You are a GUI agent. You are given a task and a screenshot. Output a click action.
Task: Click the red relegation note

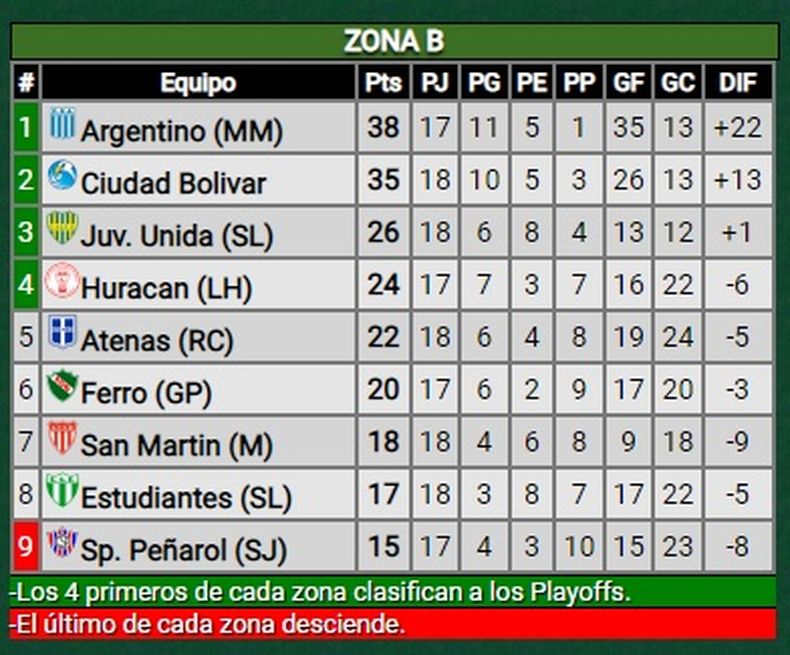(x=394, y=625)
